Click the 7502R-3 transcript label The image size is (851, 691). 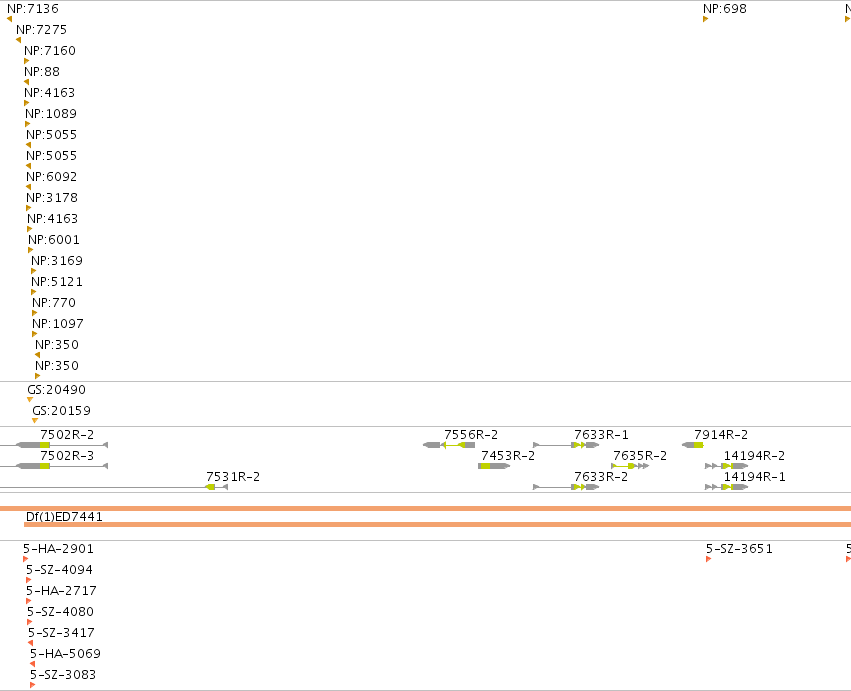67,456
